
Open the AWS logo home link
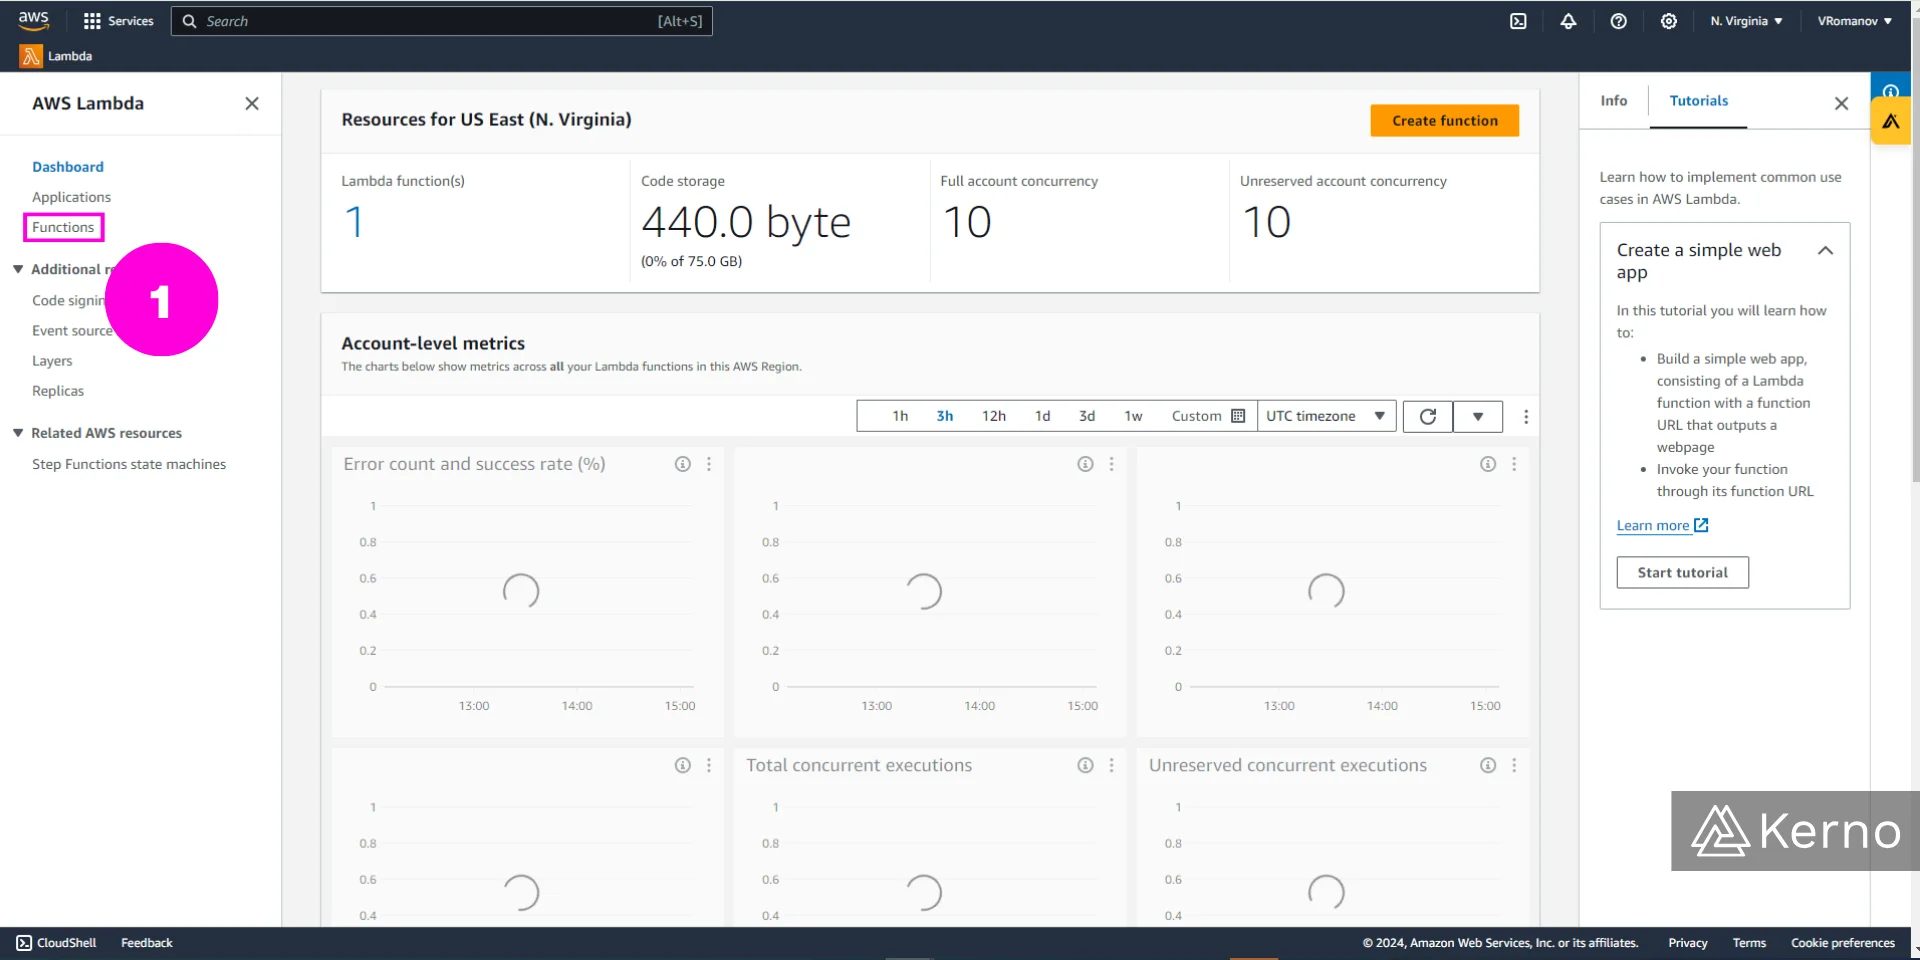click(x=33, y=20)
